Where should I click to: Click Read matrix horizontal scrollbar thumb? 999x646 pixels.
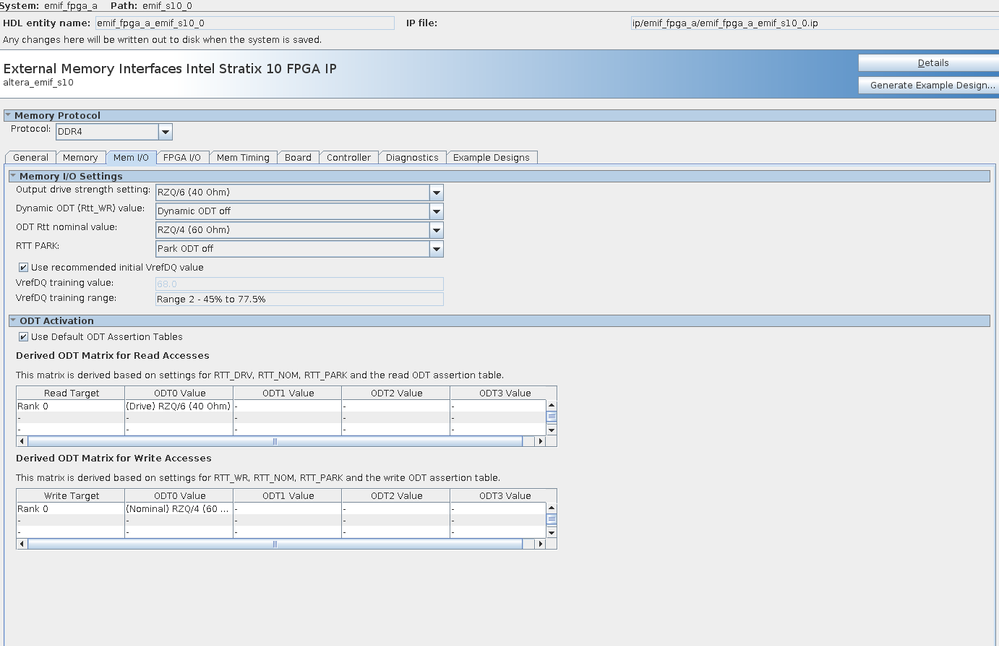[275, 441]
